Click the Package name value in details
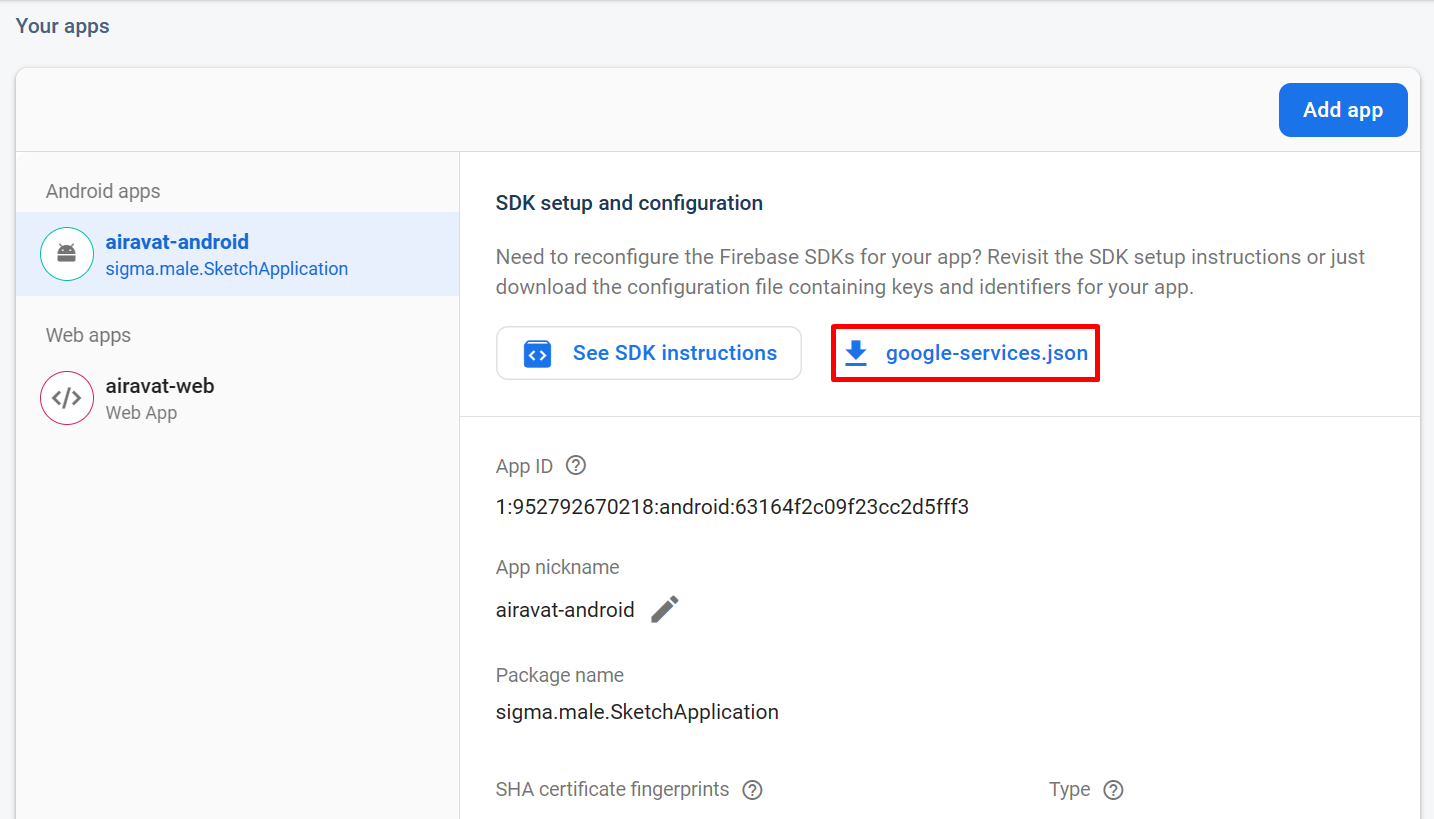 (637, 713)
